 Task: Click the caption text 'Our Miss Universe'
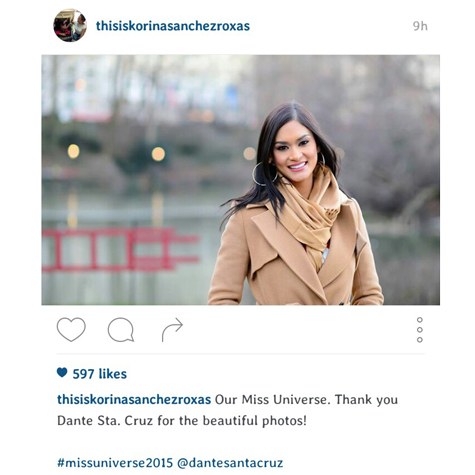point(271,399)
